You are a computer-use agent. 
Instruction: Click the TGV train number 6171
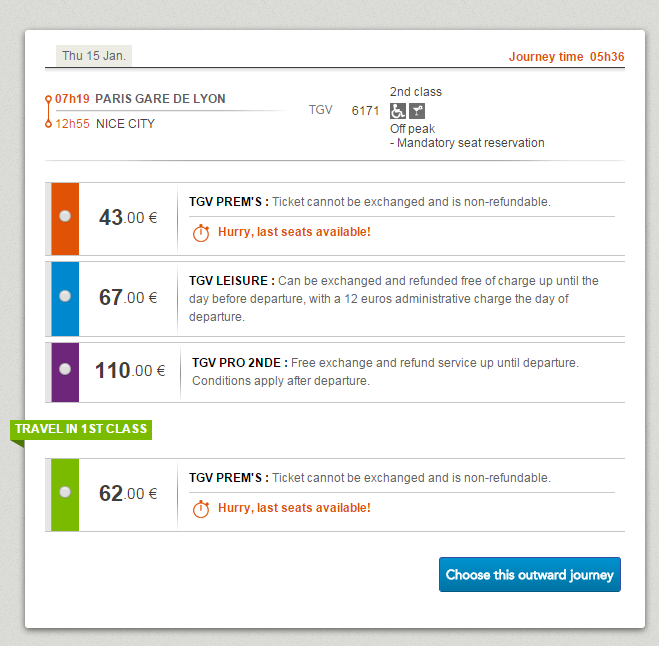point(365,111)
